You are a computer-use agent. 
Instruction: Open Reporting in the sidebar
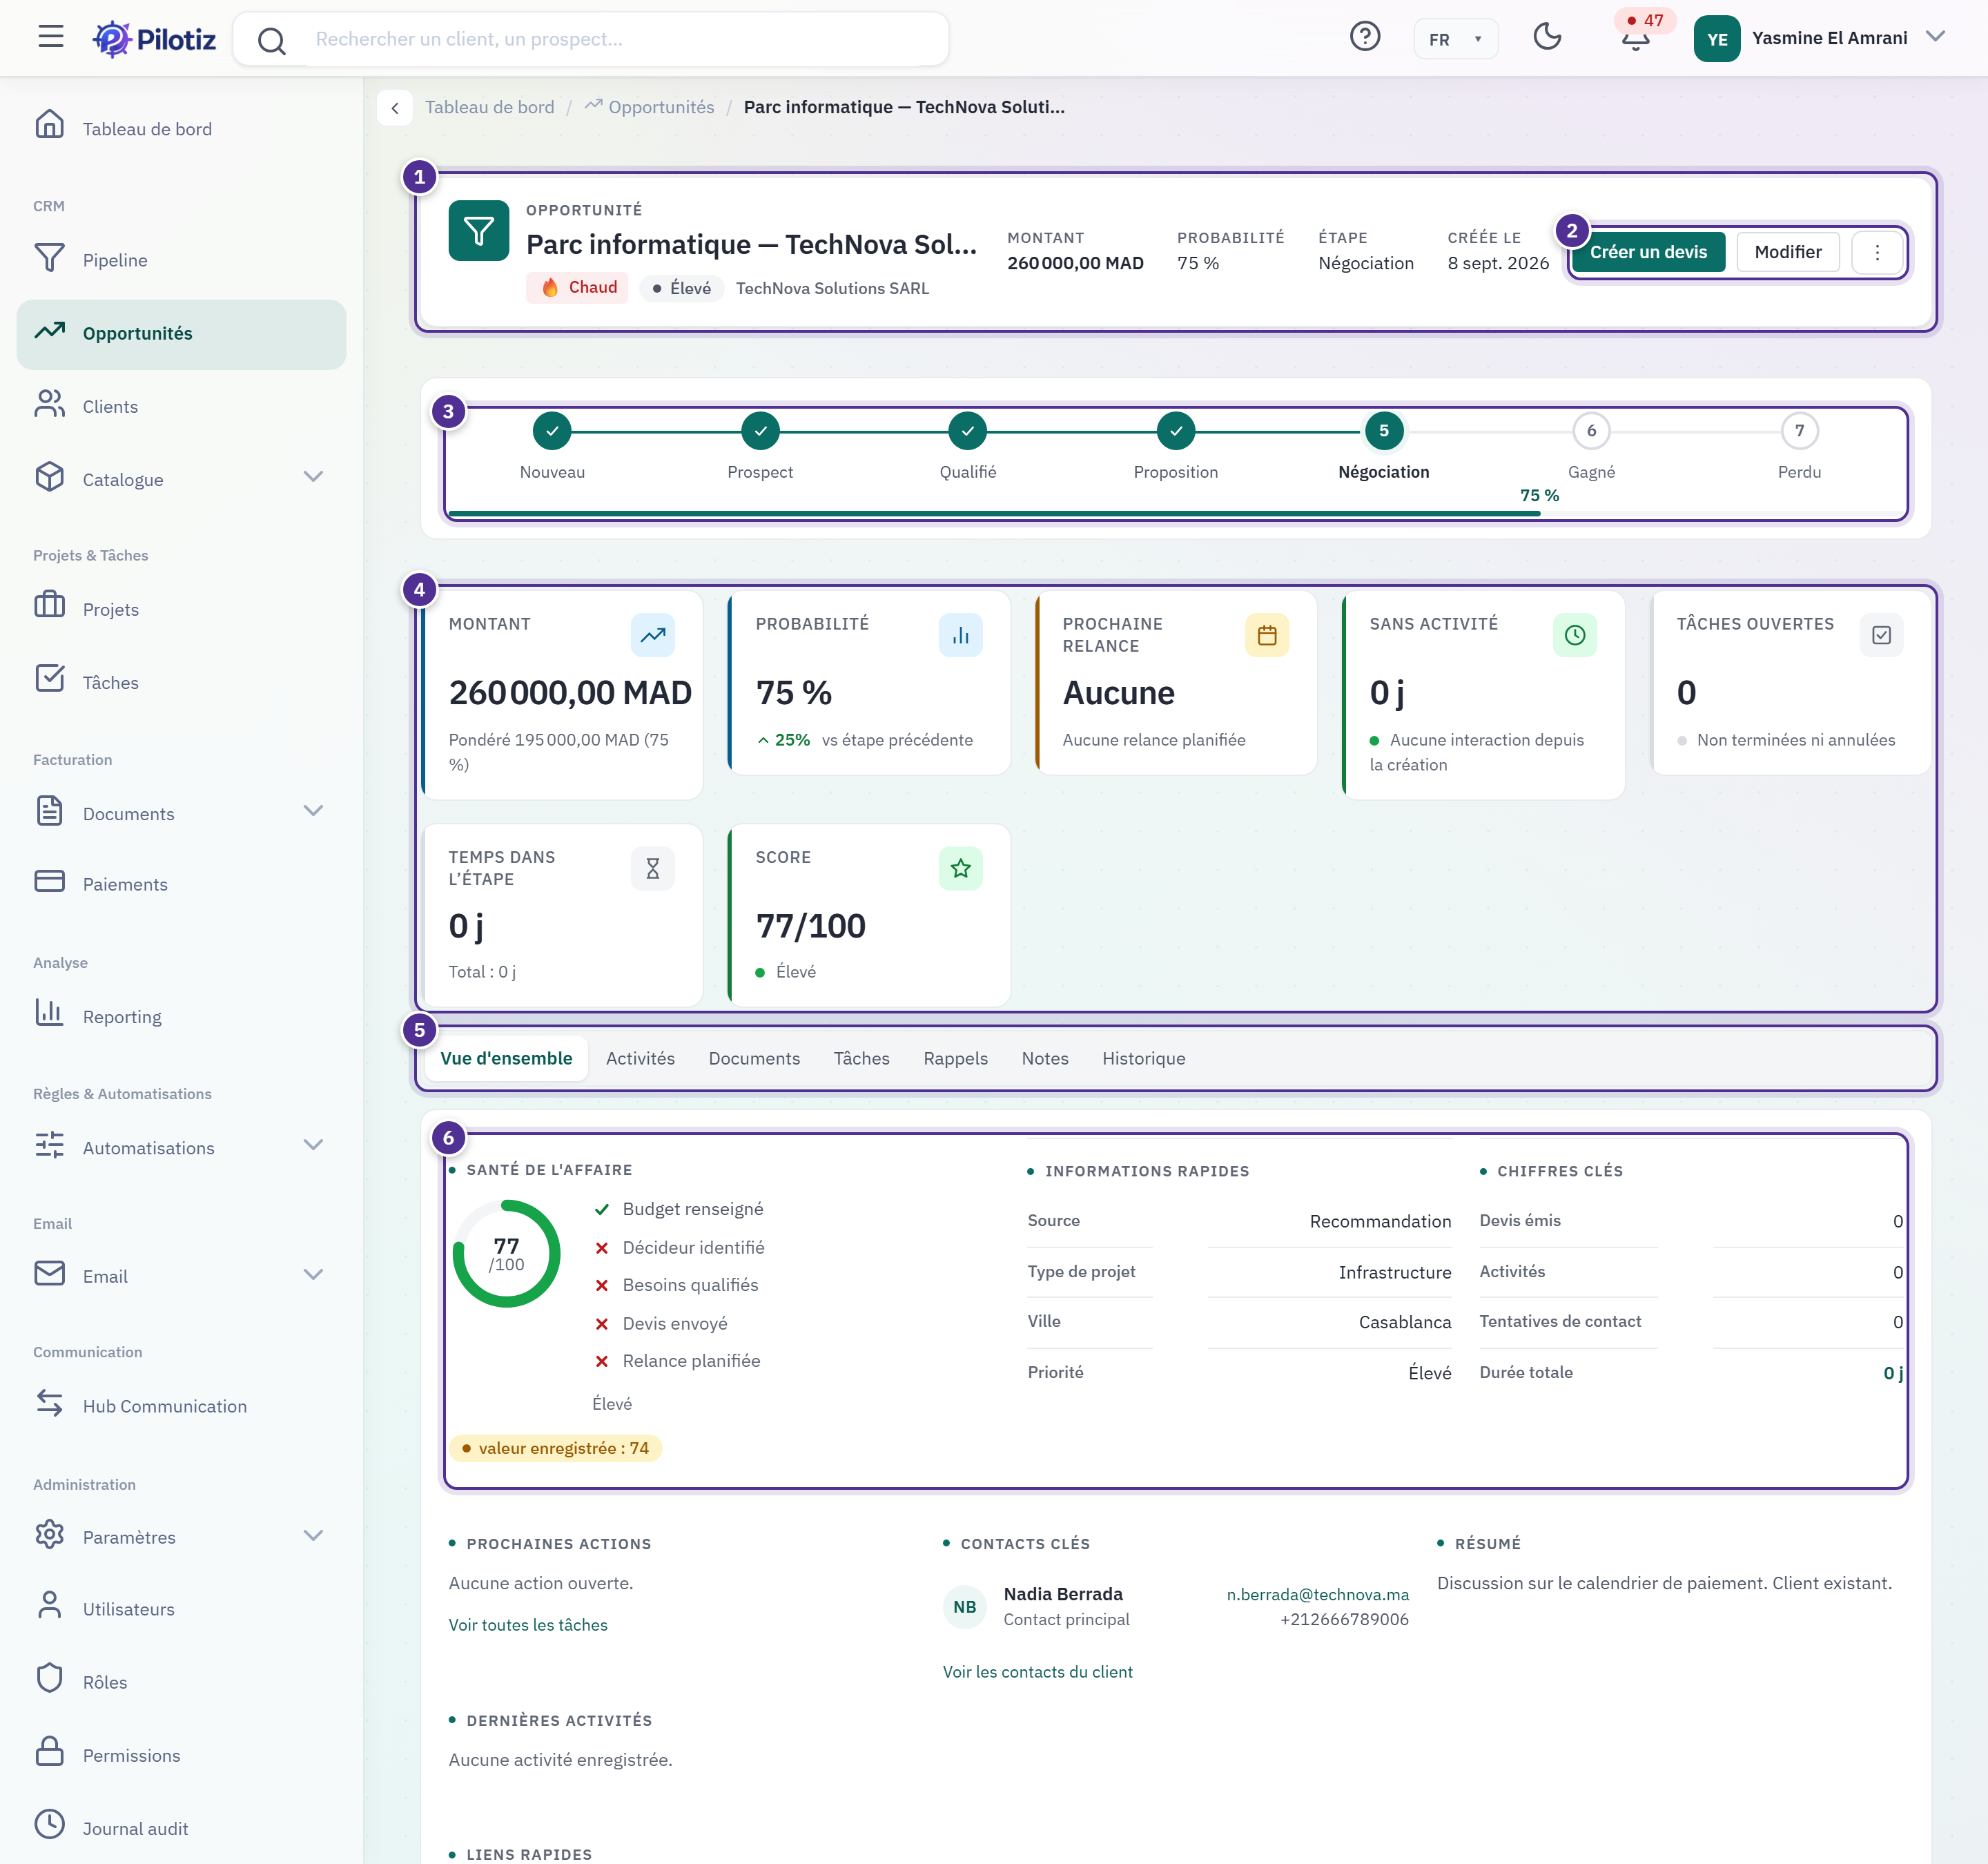(181, 1016)
